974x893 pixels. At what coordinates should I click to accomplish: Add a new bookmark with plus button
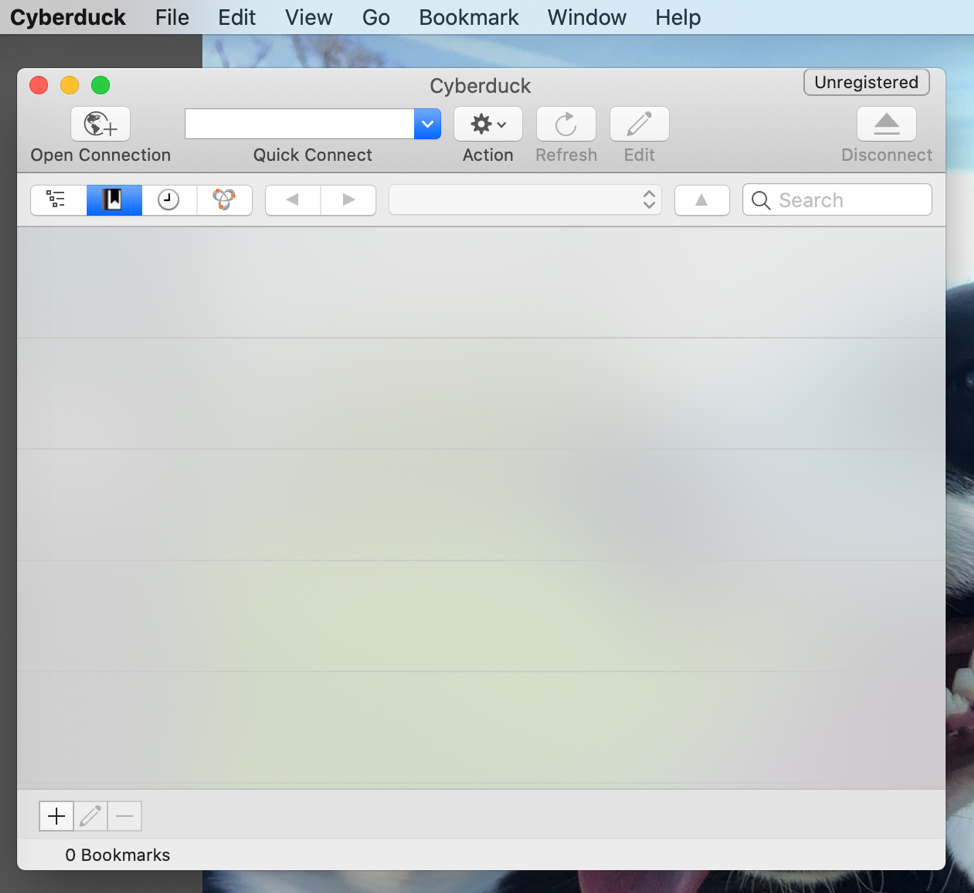coord(57,815)
